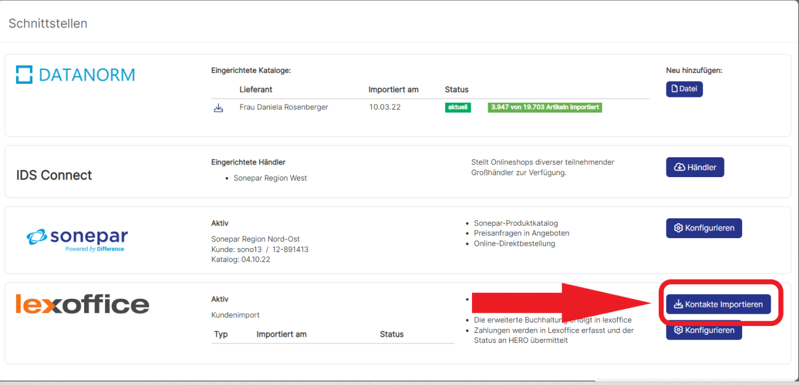The width and height of the screenshot is (799, 385).
Task: Click the Datei button to add file
Action: (684, 89)
